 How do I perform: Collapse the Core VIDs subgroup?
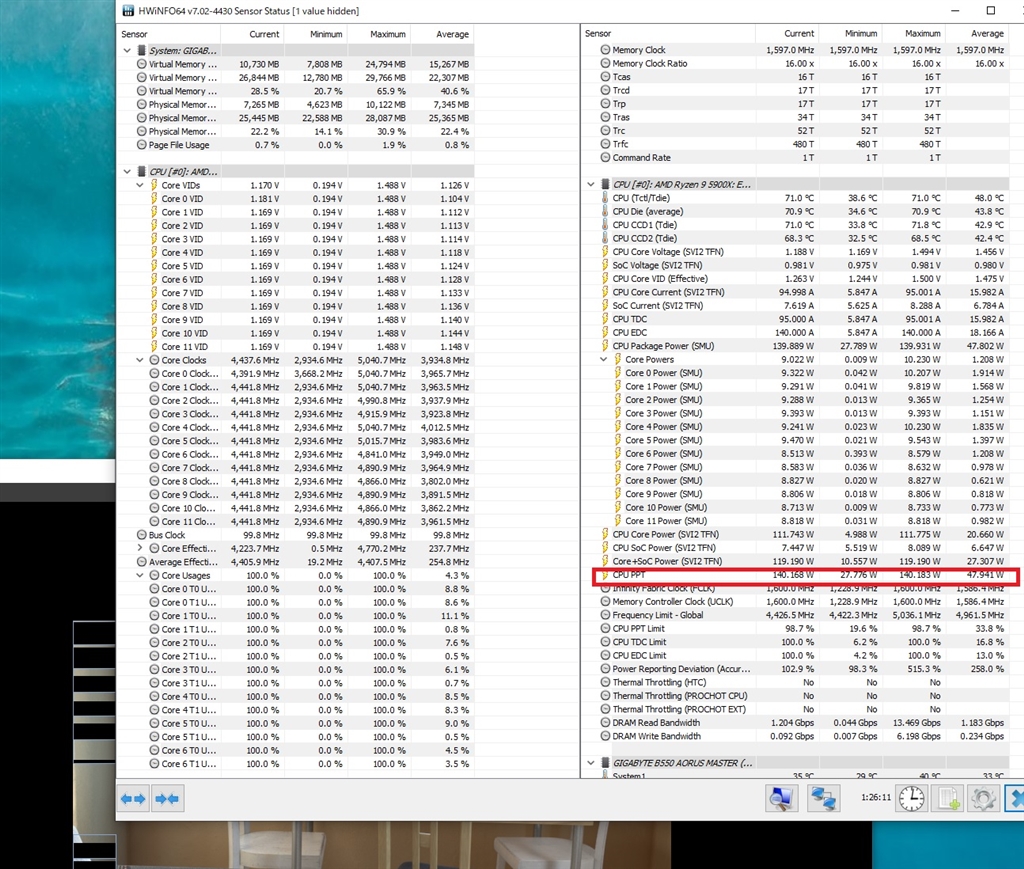point(140,185)
